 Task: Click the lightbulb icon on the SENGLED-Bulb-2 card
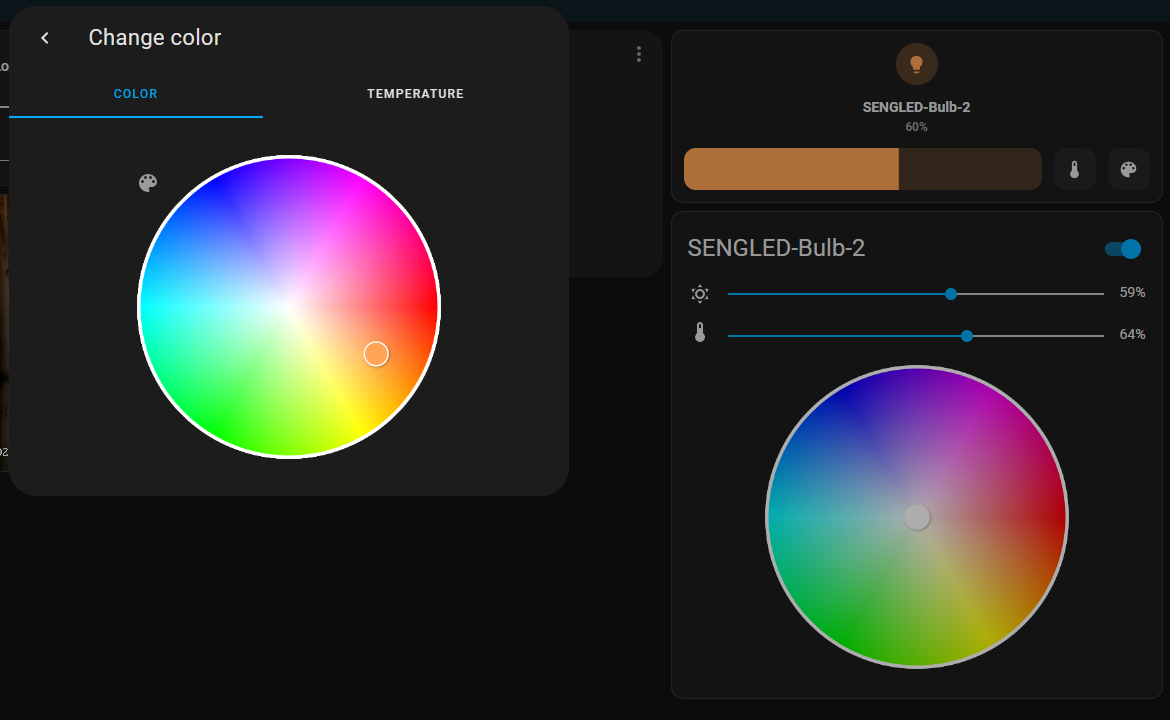click(x=916, y=63)
